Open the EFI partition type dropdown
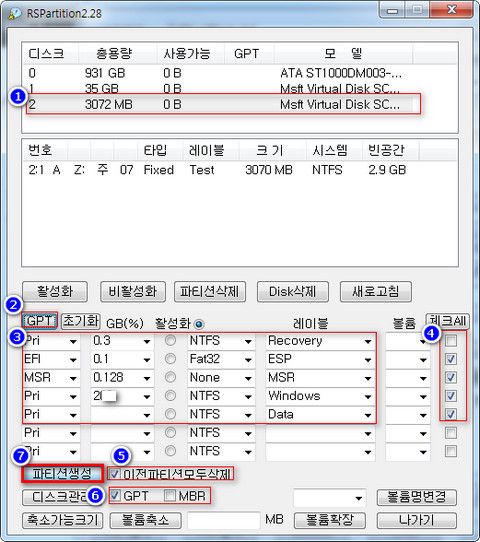 [x=73, y=360]
